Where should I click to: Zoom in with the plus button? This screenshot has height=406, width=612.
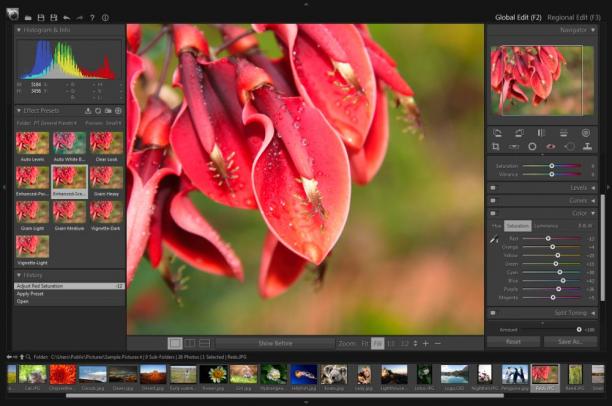point(426,344)
